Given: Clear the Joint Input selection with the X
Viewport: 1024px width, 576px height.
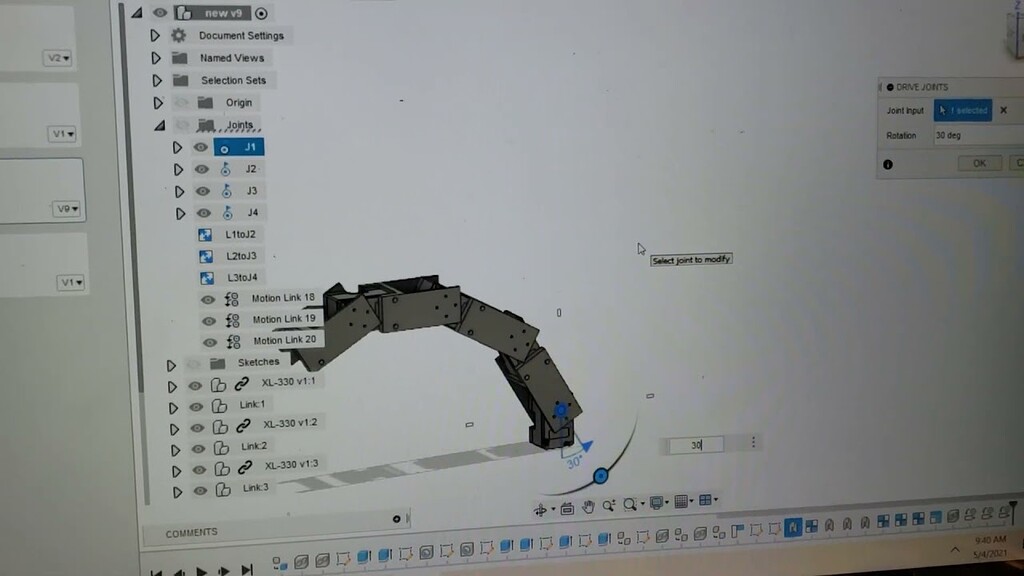Looking at the screenshot, I should pos(1003,110).
